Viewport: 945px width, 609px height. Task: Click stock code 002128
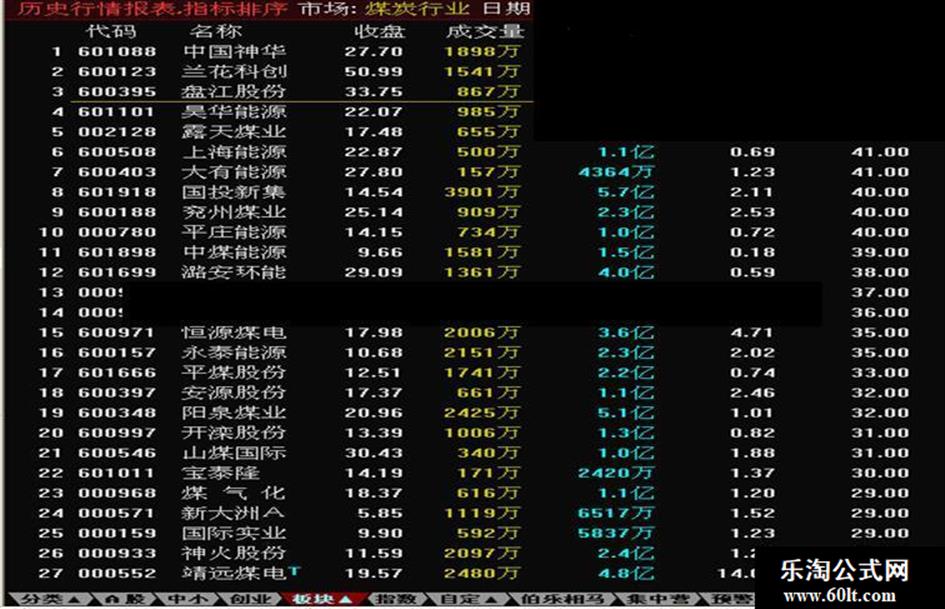(x=117, y=131)
